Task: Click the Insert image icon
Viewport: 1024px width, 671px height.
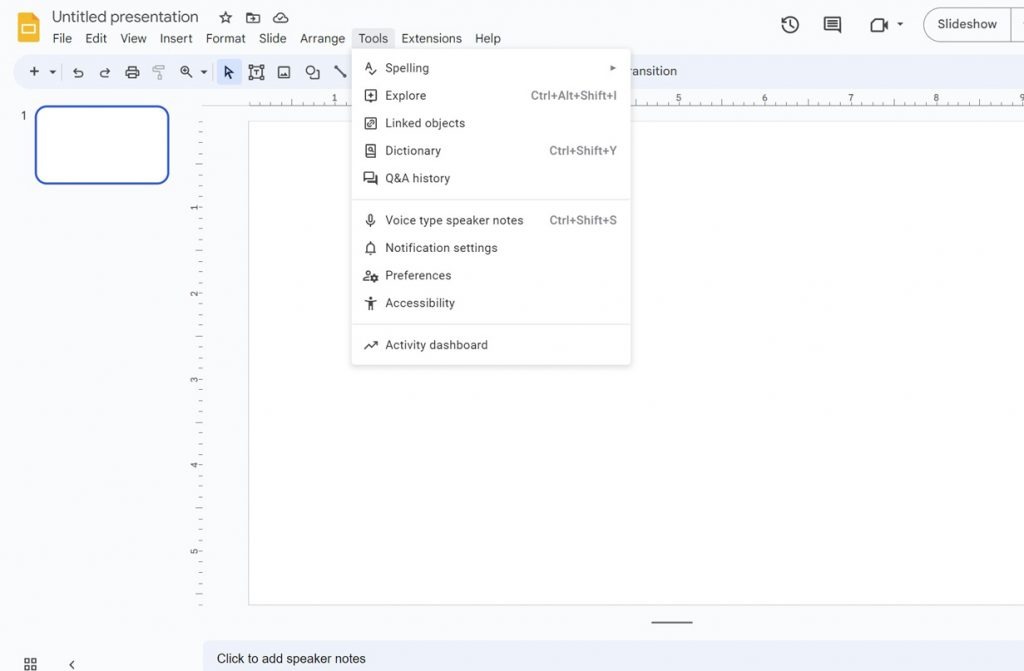Action: tap(283, 71)
